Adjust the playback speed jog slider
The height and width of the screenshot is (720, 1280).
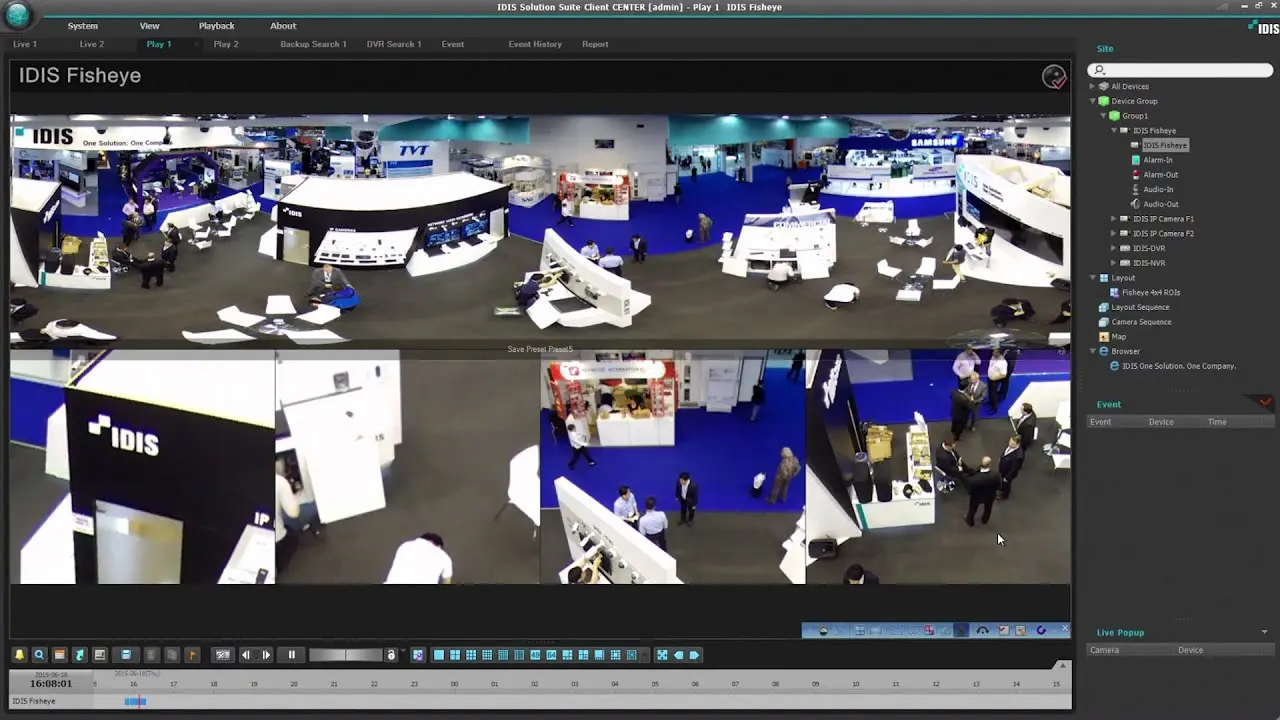[346, 655]
